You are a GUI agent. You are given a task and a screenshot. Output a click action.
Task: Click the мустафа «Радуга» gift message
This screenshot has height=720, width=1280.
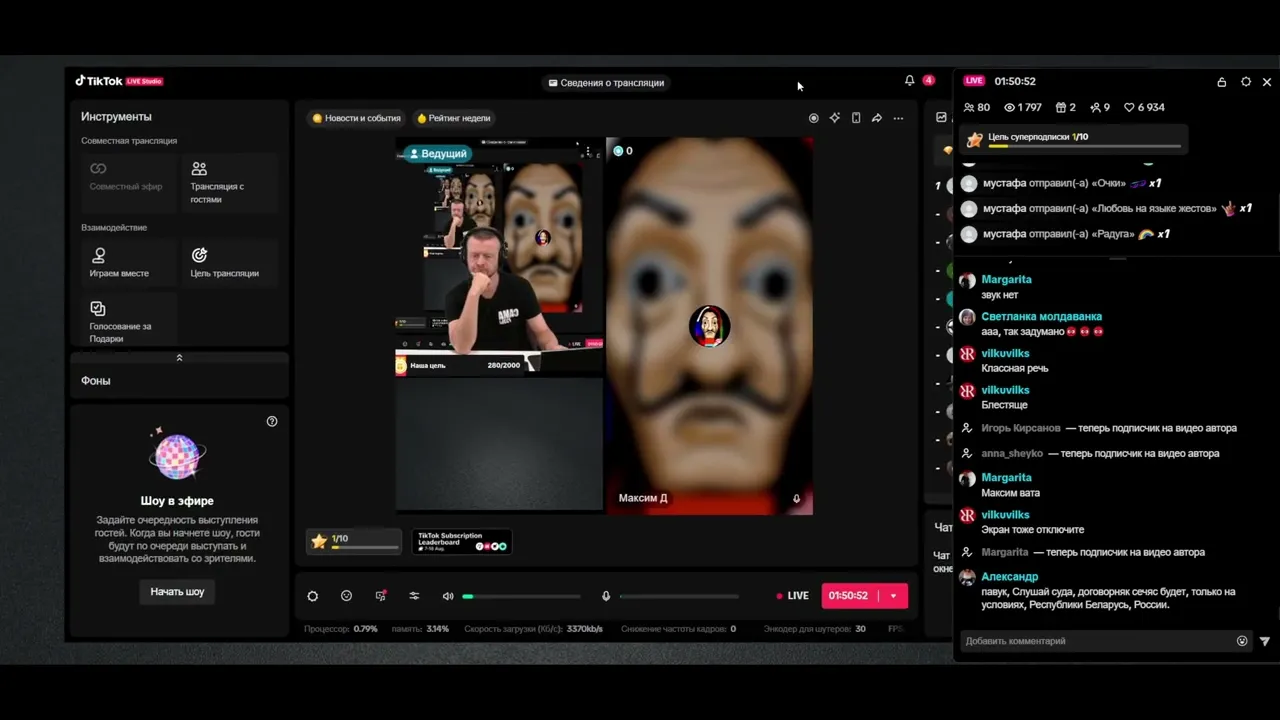pos(1066,234)
